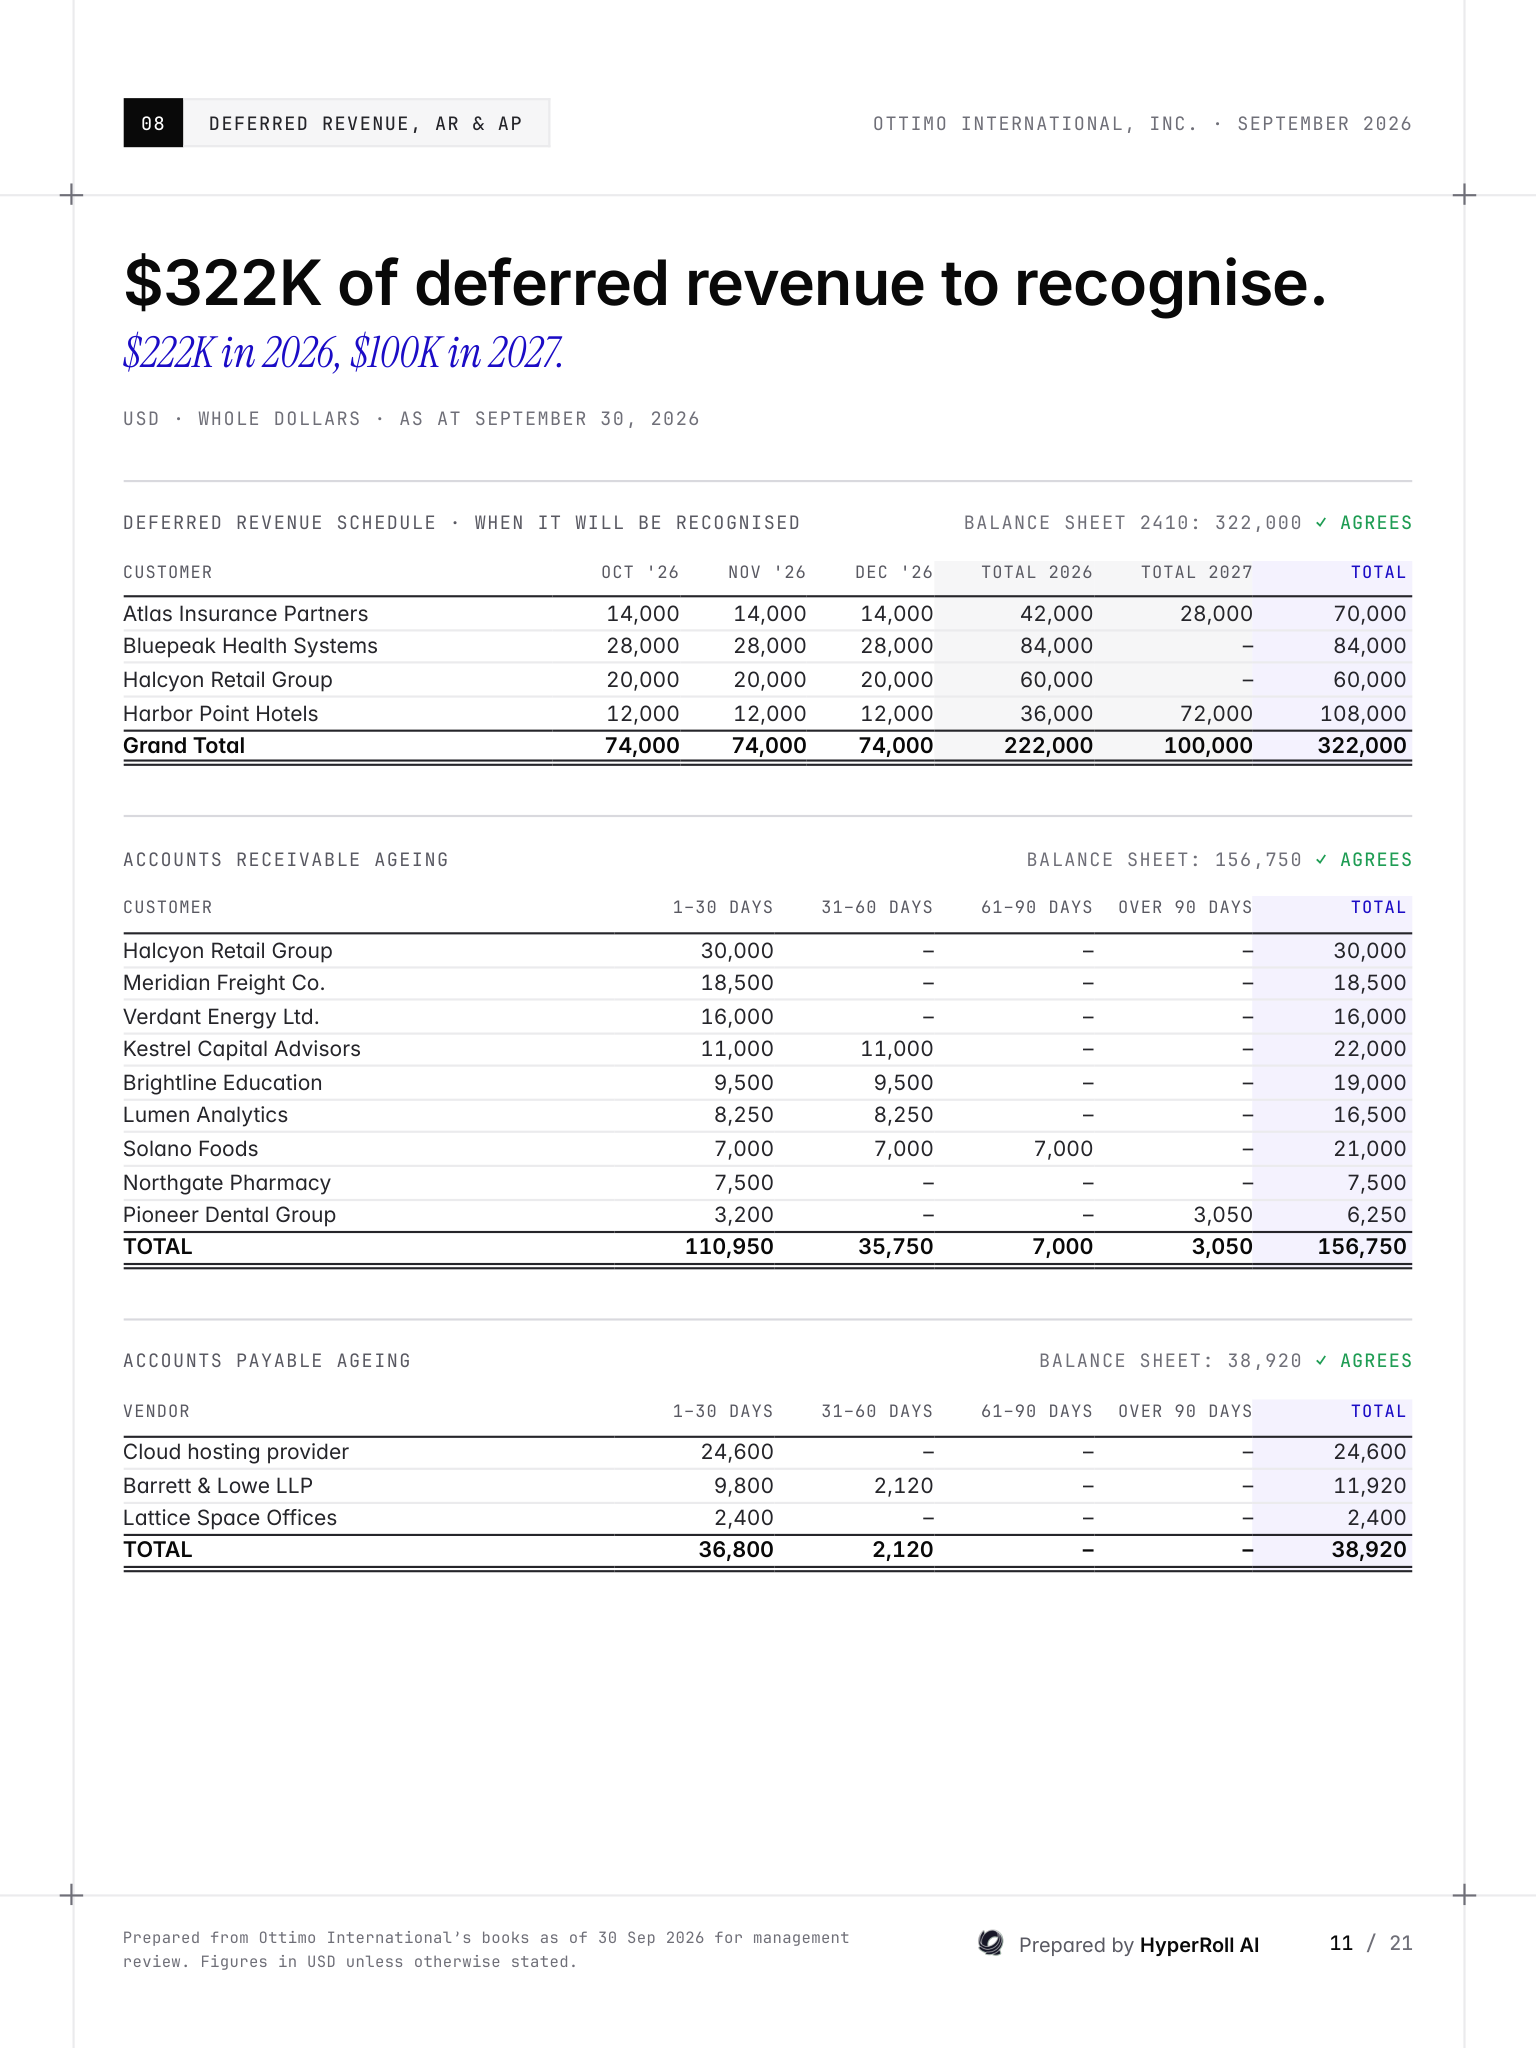
Task: Click 'Meridian Freight Co.' in AR ageing
Action: tap(224, 983)
